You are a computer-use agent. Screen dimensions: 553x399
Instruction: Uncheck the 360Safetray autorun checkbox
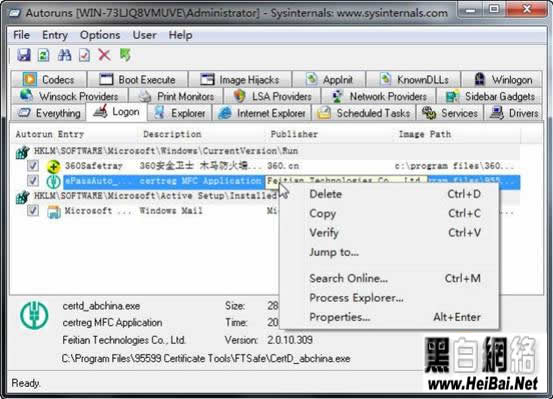[x=32, y=165]
